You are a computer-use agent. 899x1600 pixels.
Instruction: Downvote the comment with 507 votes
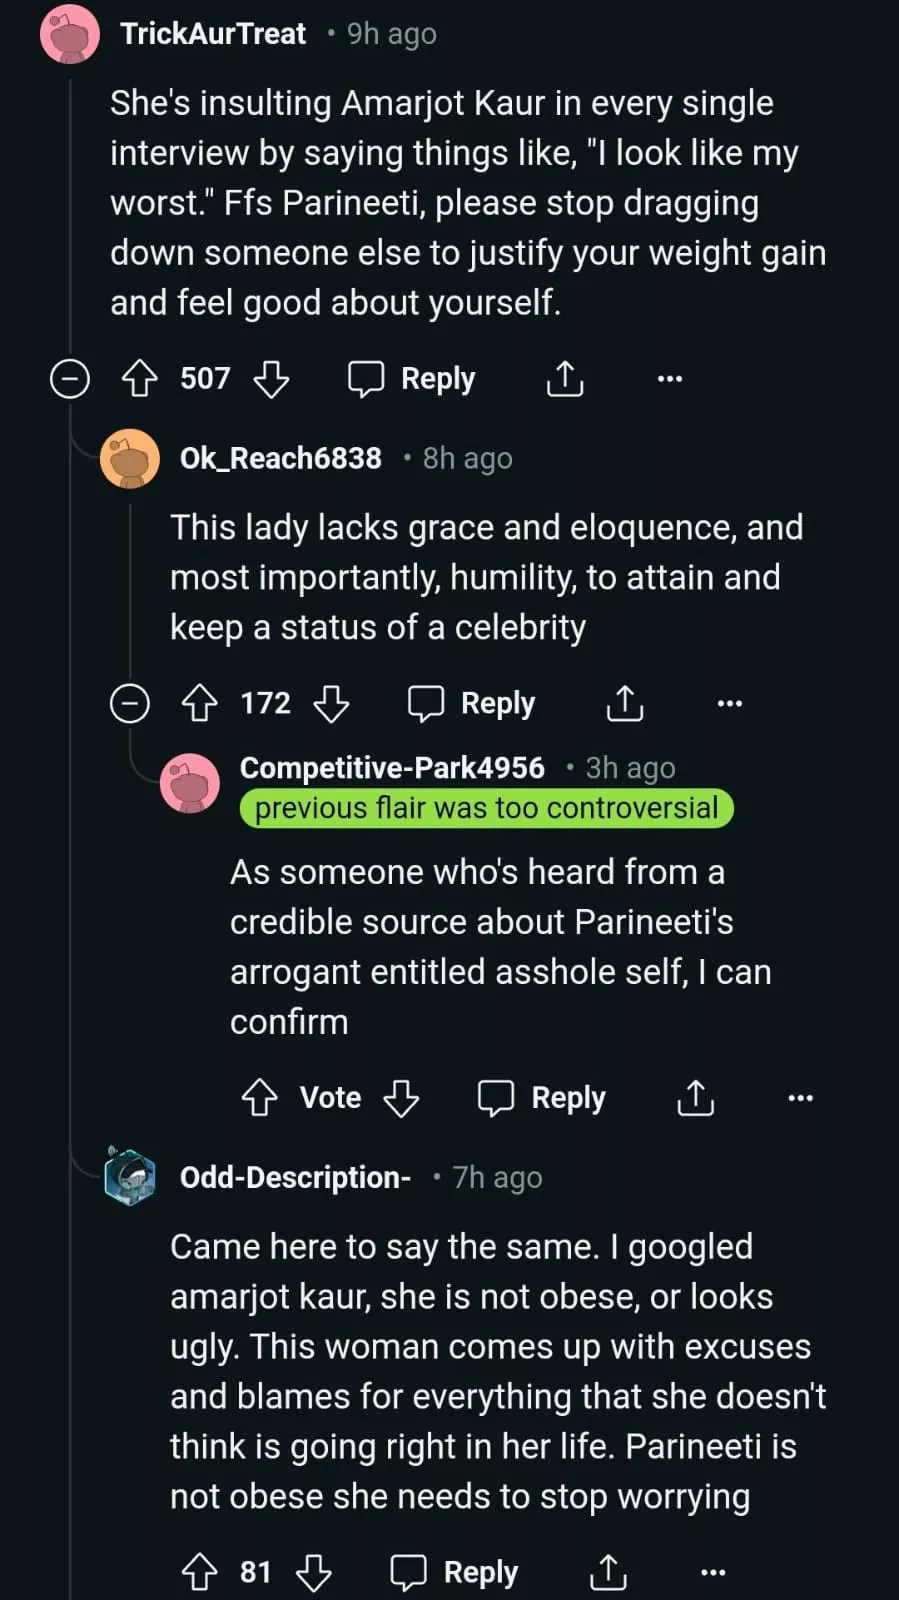click(x=271, y=379)
